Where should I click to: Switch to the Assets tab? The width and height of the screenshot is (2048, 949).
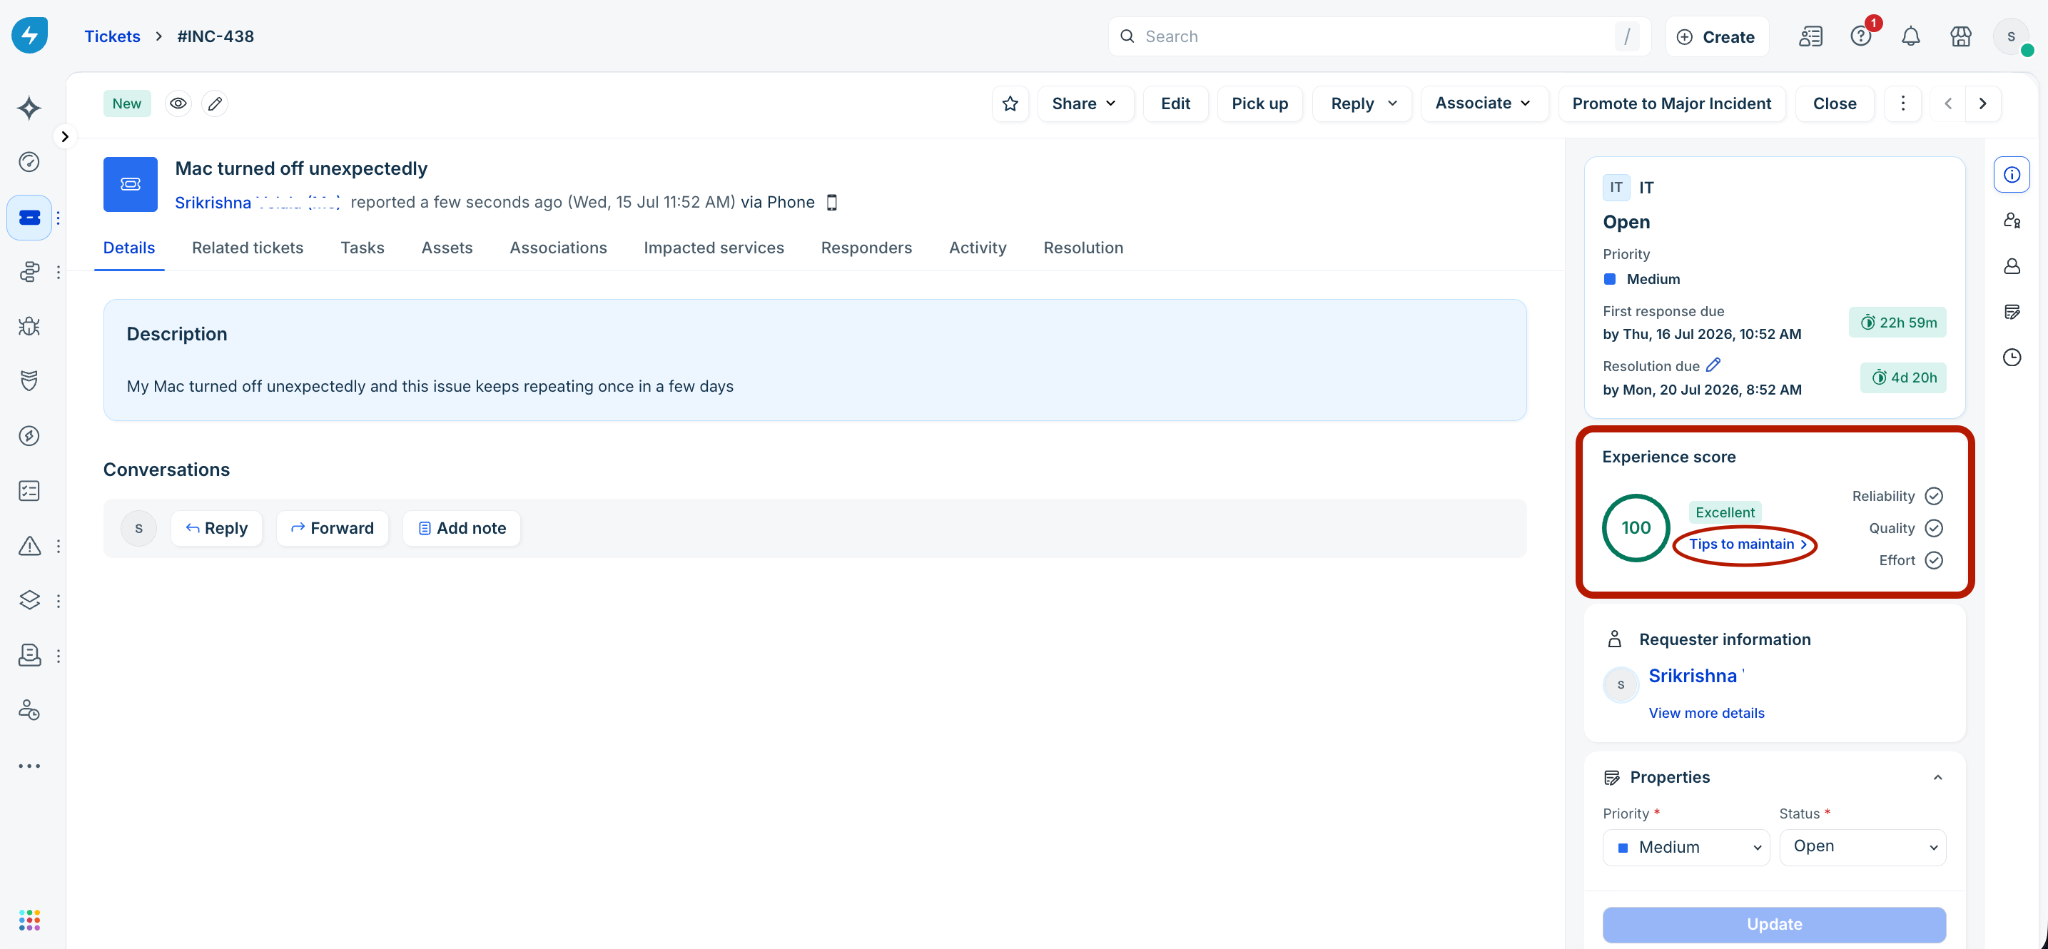click(447, 248)
